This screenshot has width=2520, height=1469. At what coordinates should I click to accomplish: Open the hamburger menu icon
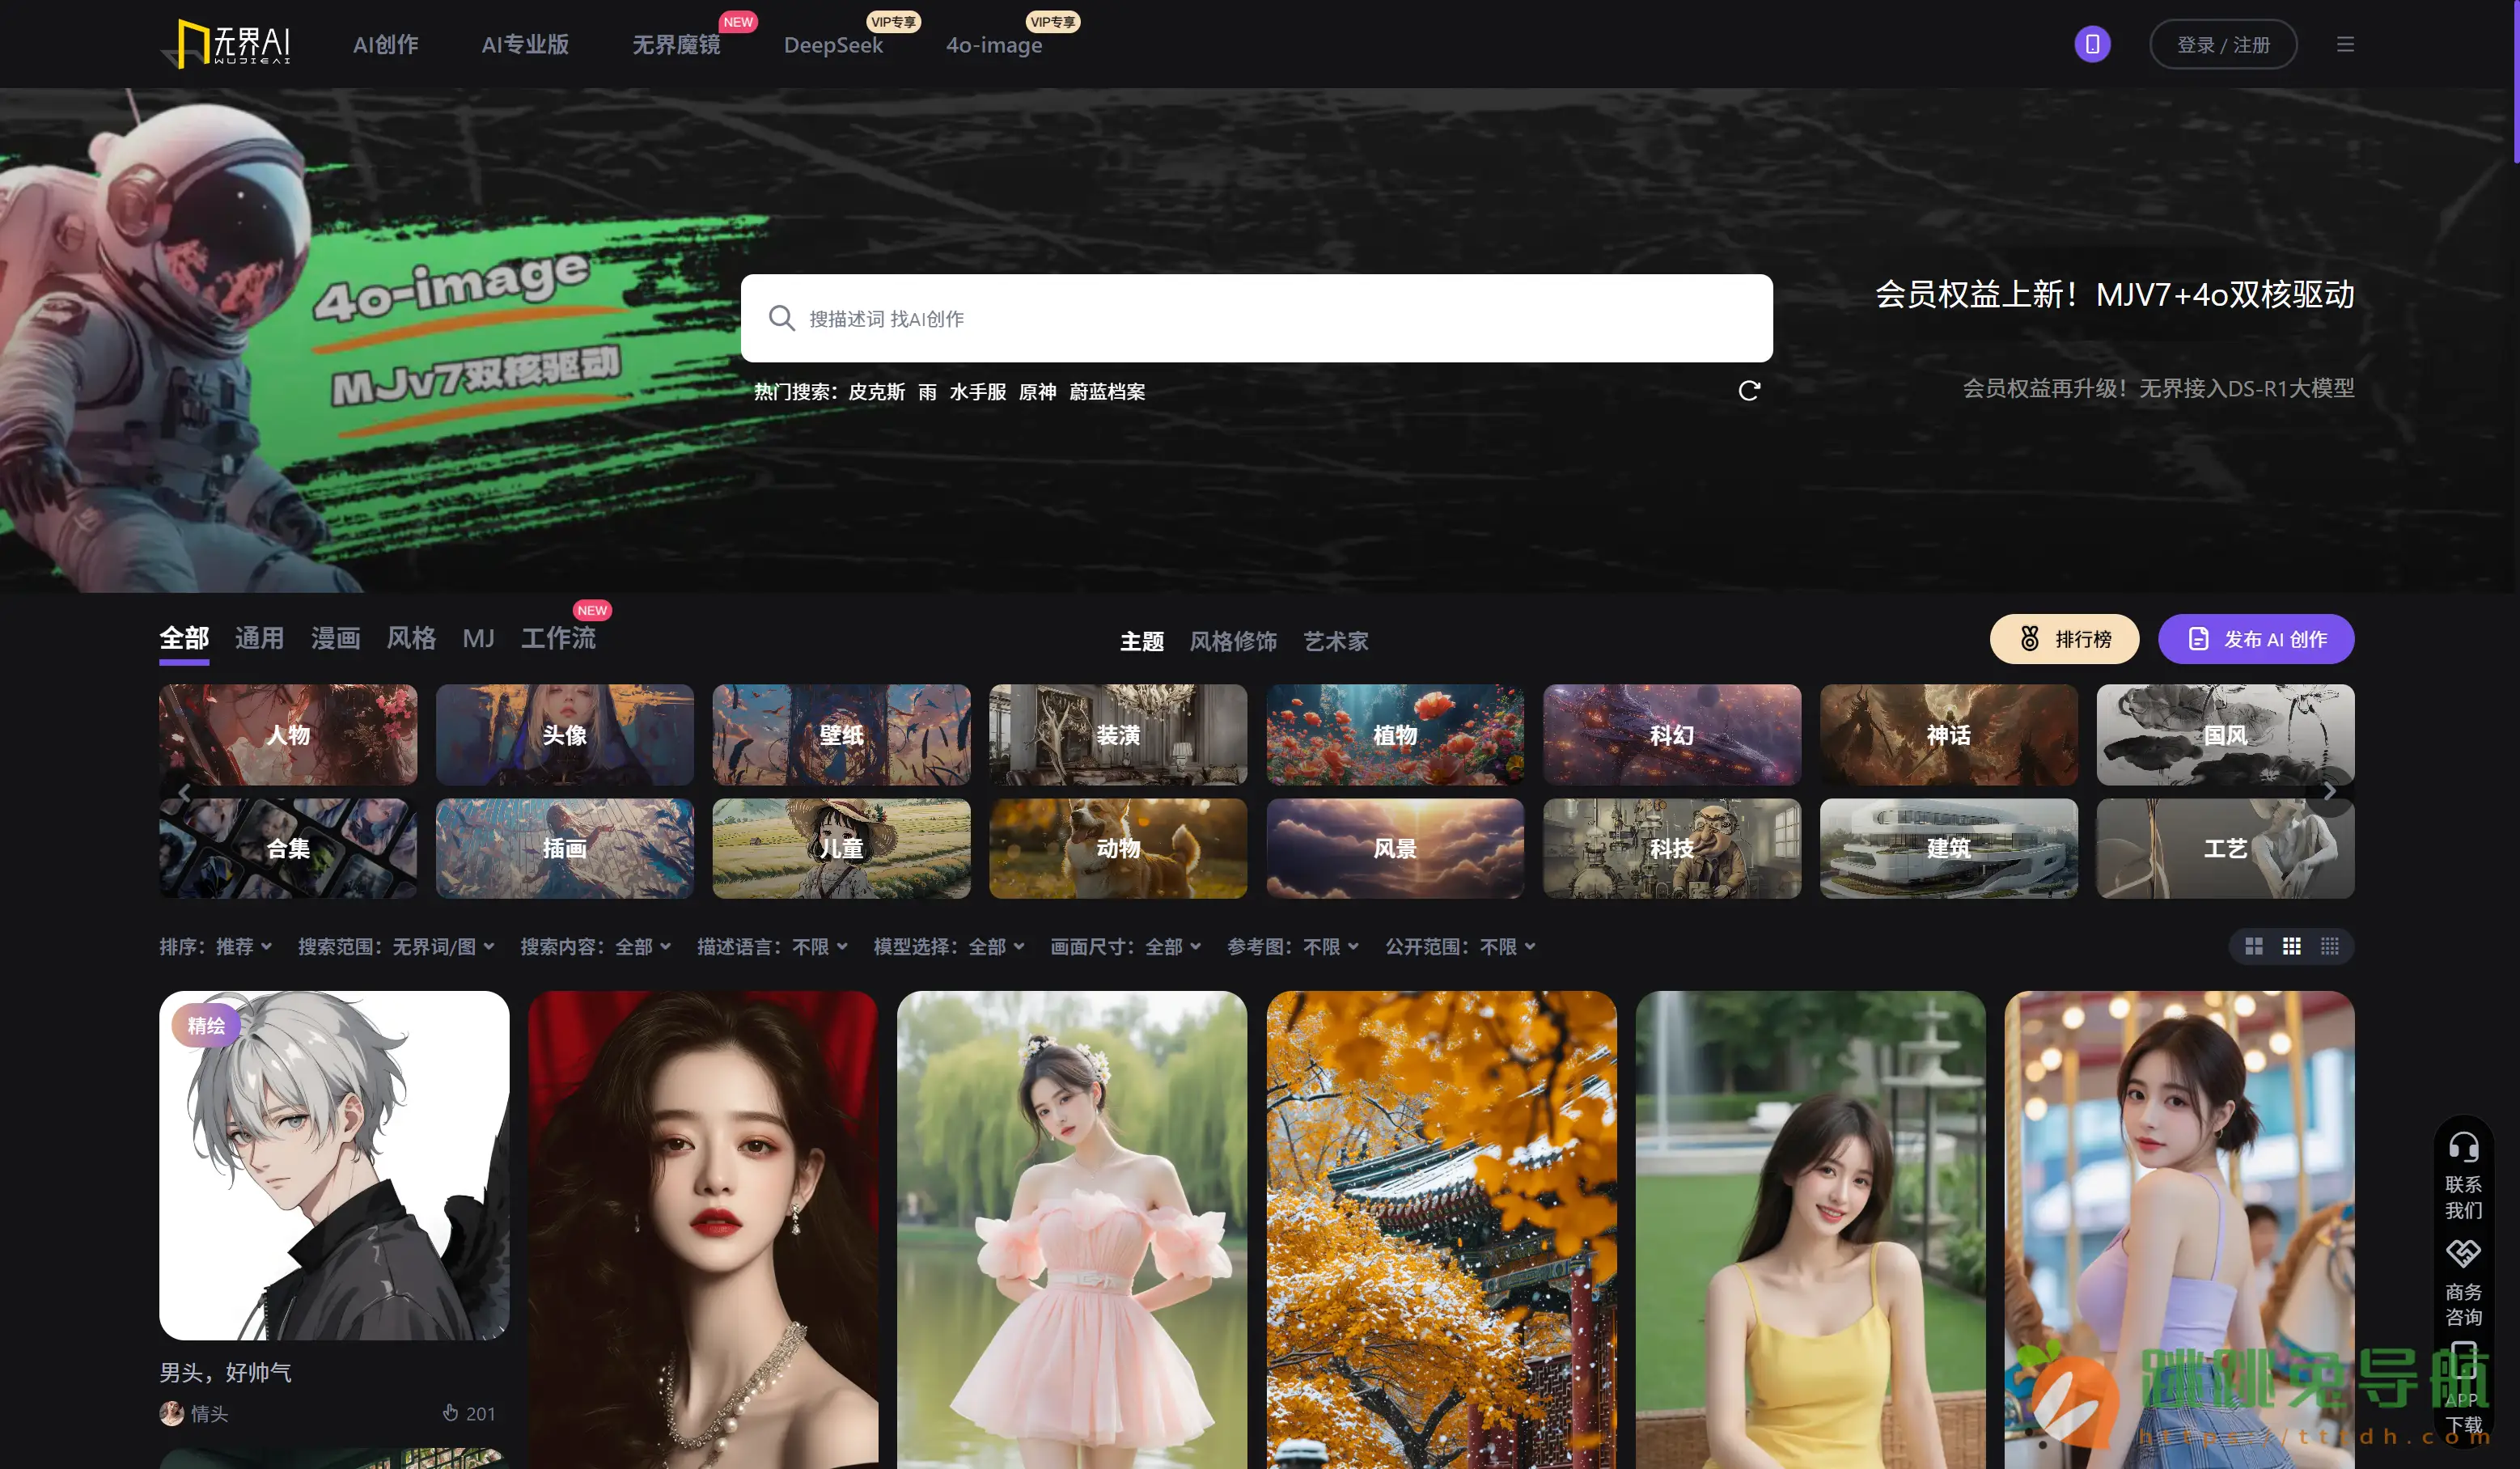click(2345, 44)
